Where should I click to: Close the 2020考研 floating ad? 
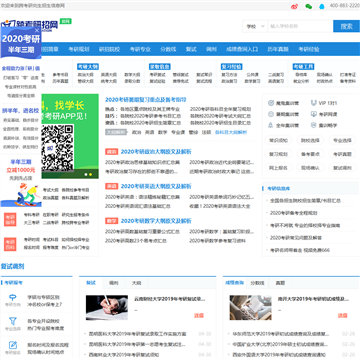point(37,30)
